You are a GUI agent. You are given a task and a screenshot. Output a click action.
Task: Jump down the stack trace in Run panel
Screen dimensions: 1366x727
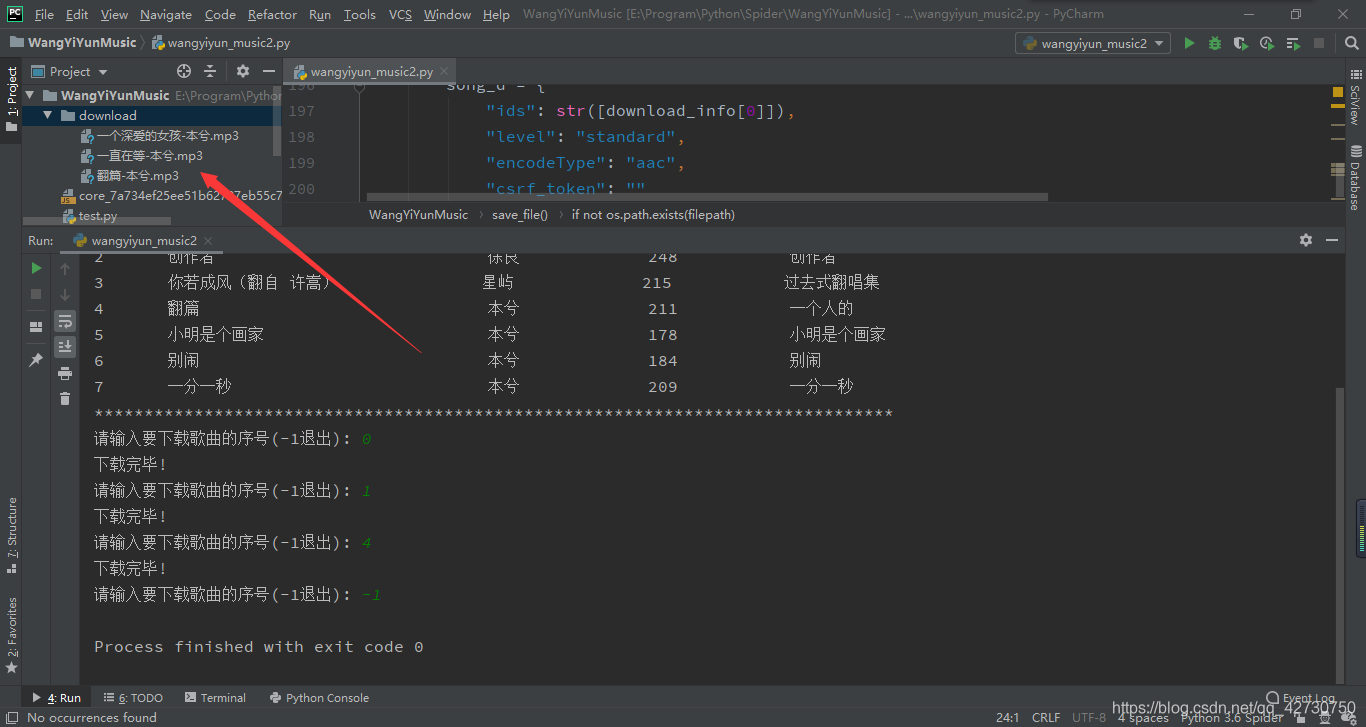point(65,294)
